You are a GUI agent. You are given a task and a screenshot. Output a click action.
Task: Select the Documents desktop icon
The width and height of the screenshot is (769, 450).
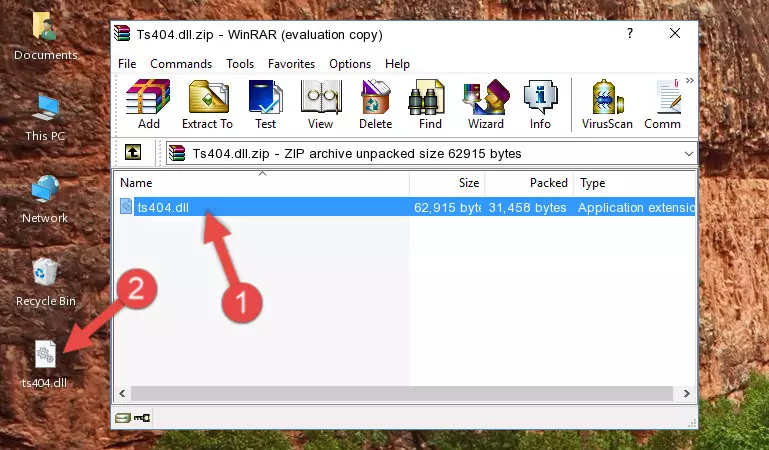45,36
